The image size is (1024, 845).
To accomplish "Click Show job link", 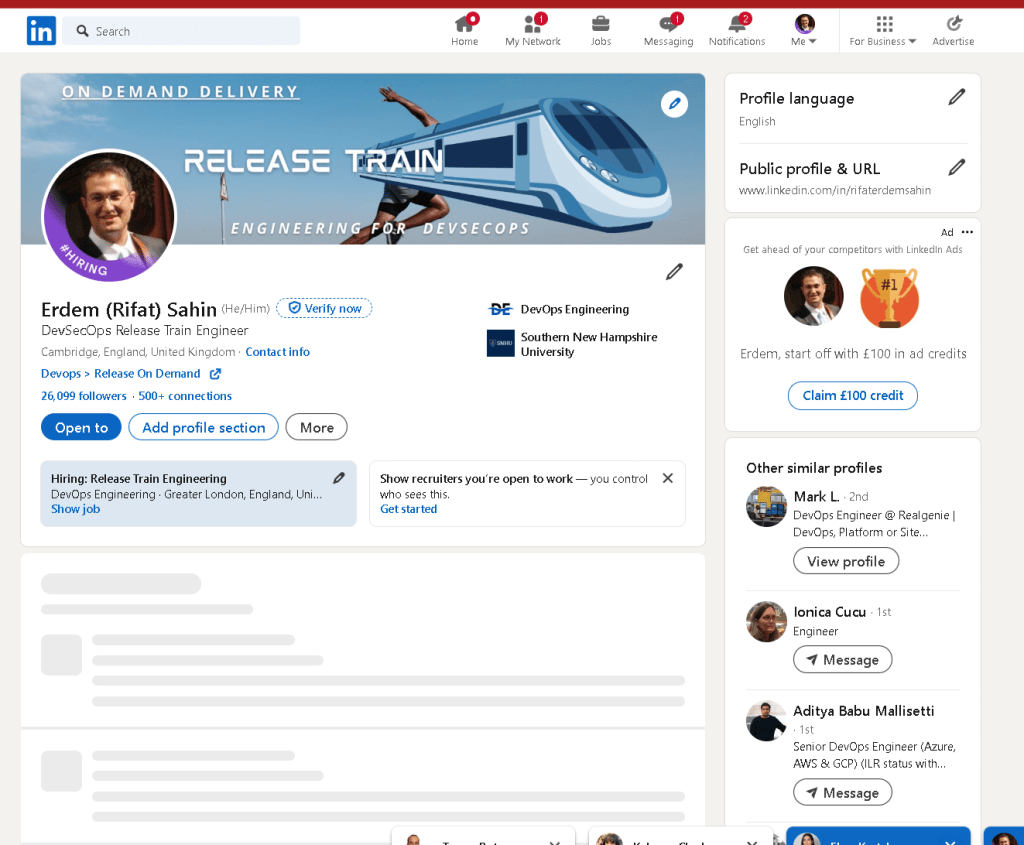I will [x=76, y=509].
